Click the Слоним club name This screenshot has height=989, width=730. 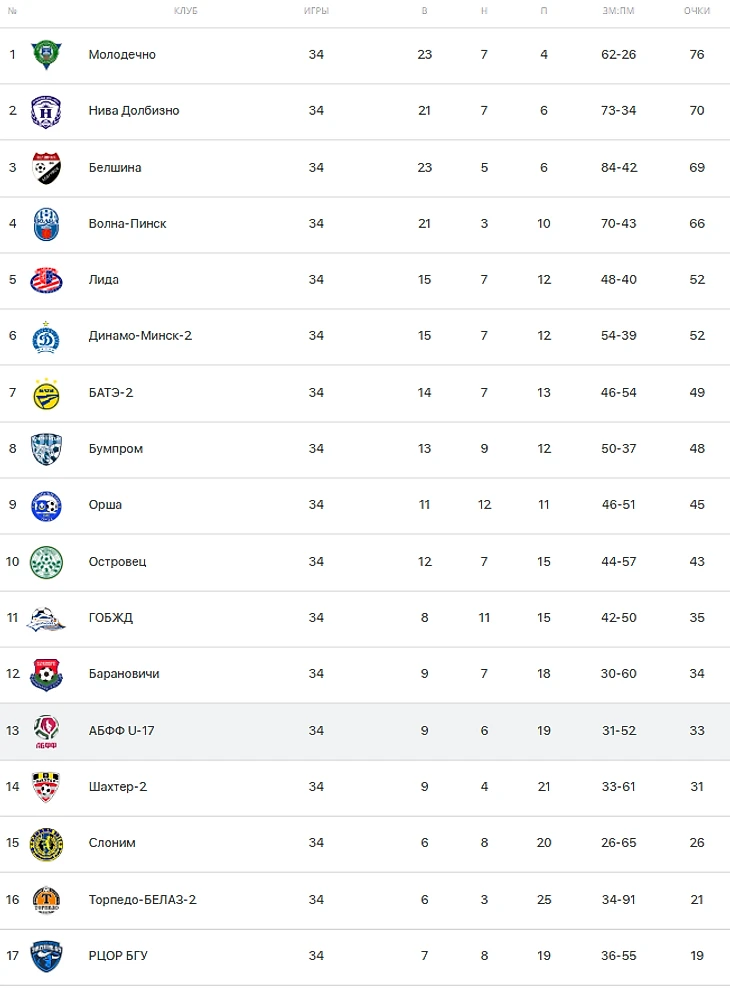(112, 843)
